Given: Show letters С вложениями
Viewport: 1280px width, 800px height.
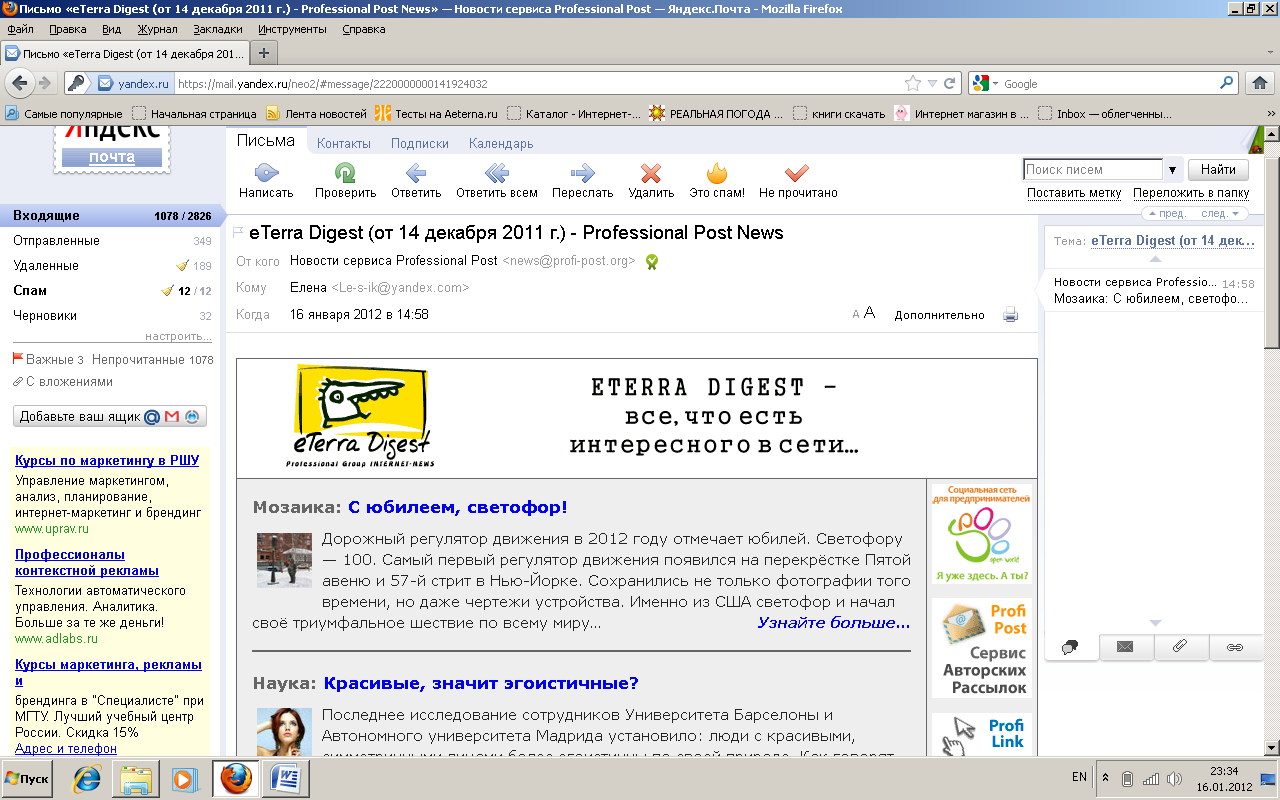Looking at the screenshot, I should pyautogui.click(x=69, y=382).
